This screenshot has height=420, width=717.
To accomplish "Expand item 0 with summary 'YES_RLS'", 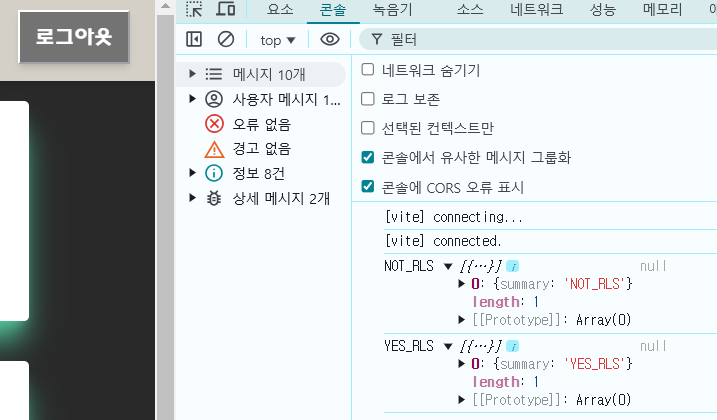I will point(461,364).
